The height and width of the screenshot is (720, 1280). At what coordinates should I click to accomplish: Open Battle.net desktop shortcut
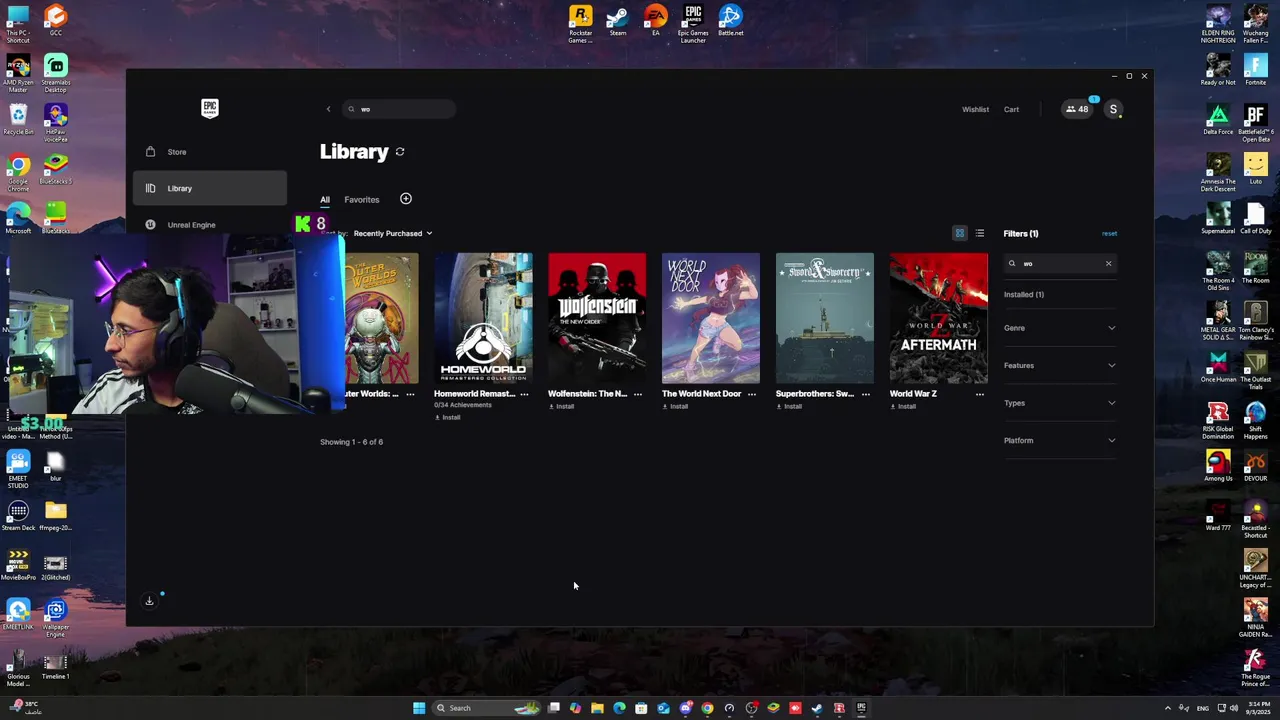731,22
